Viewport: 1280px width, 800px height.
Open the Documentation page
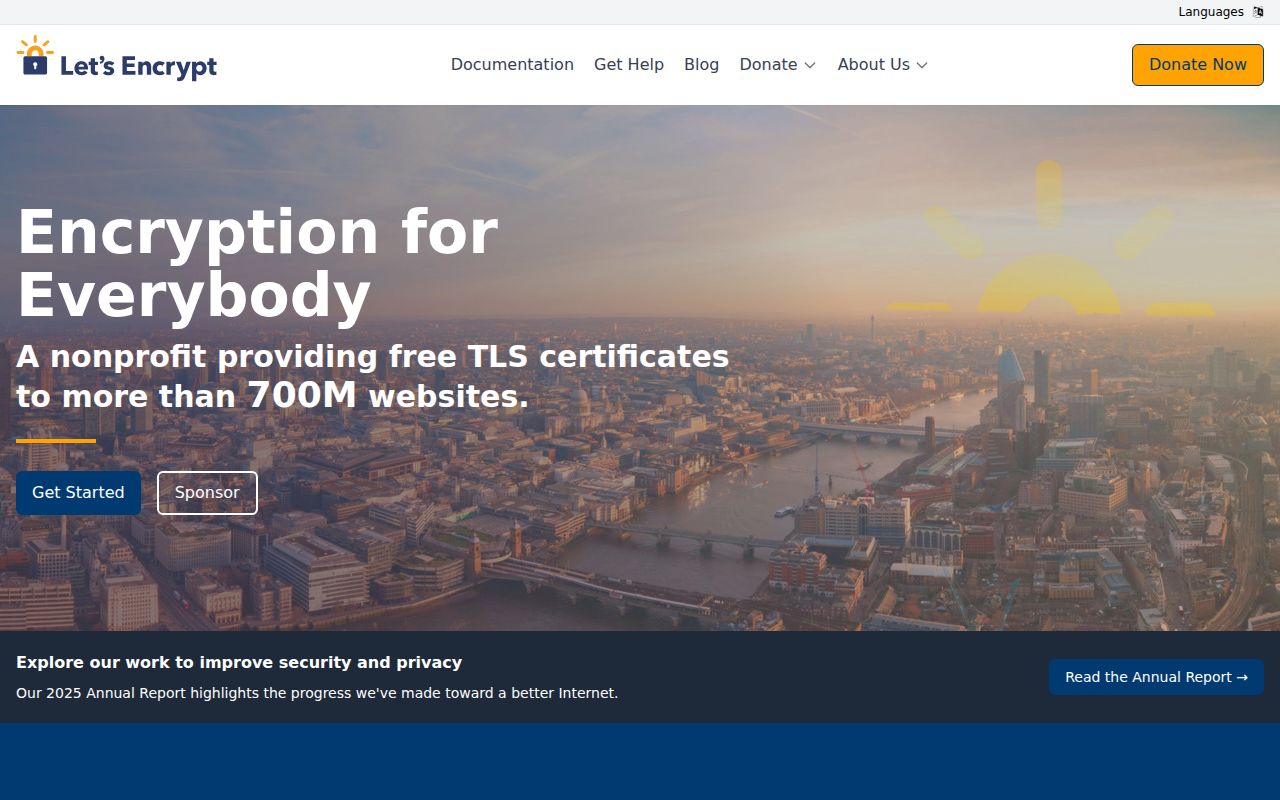[512, 64]
